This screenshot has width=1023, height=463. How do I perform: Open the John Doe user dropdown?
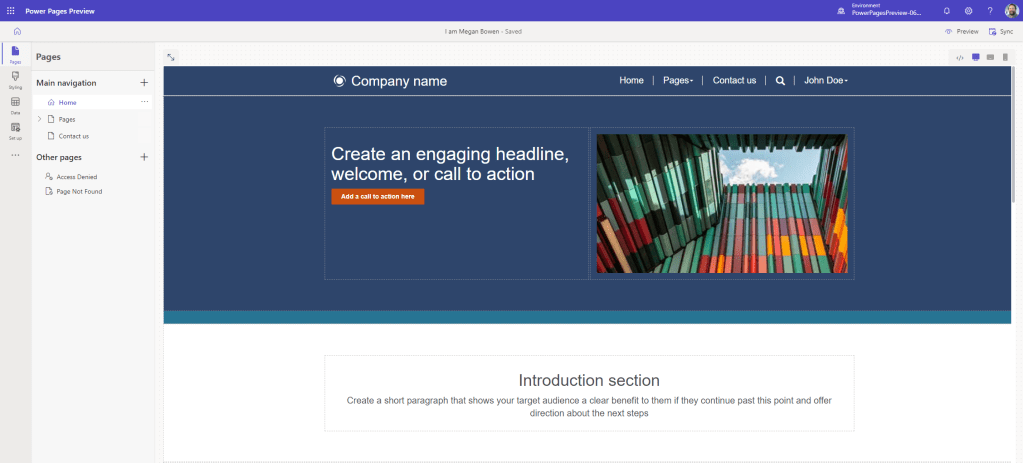coord(826,80)
